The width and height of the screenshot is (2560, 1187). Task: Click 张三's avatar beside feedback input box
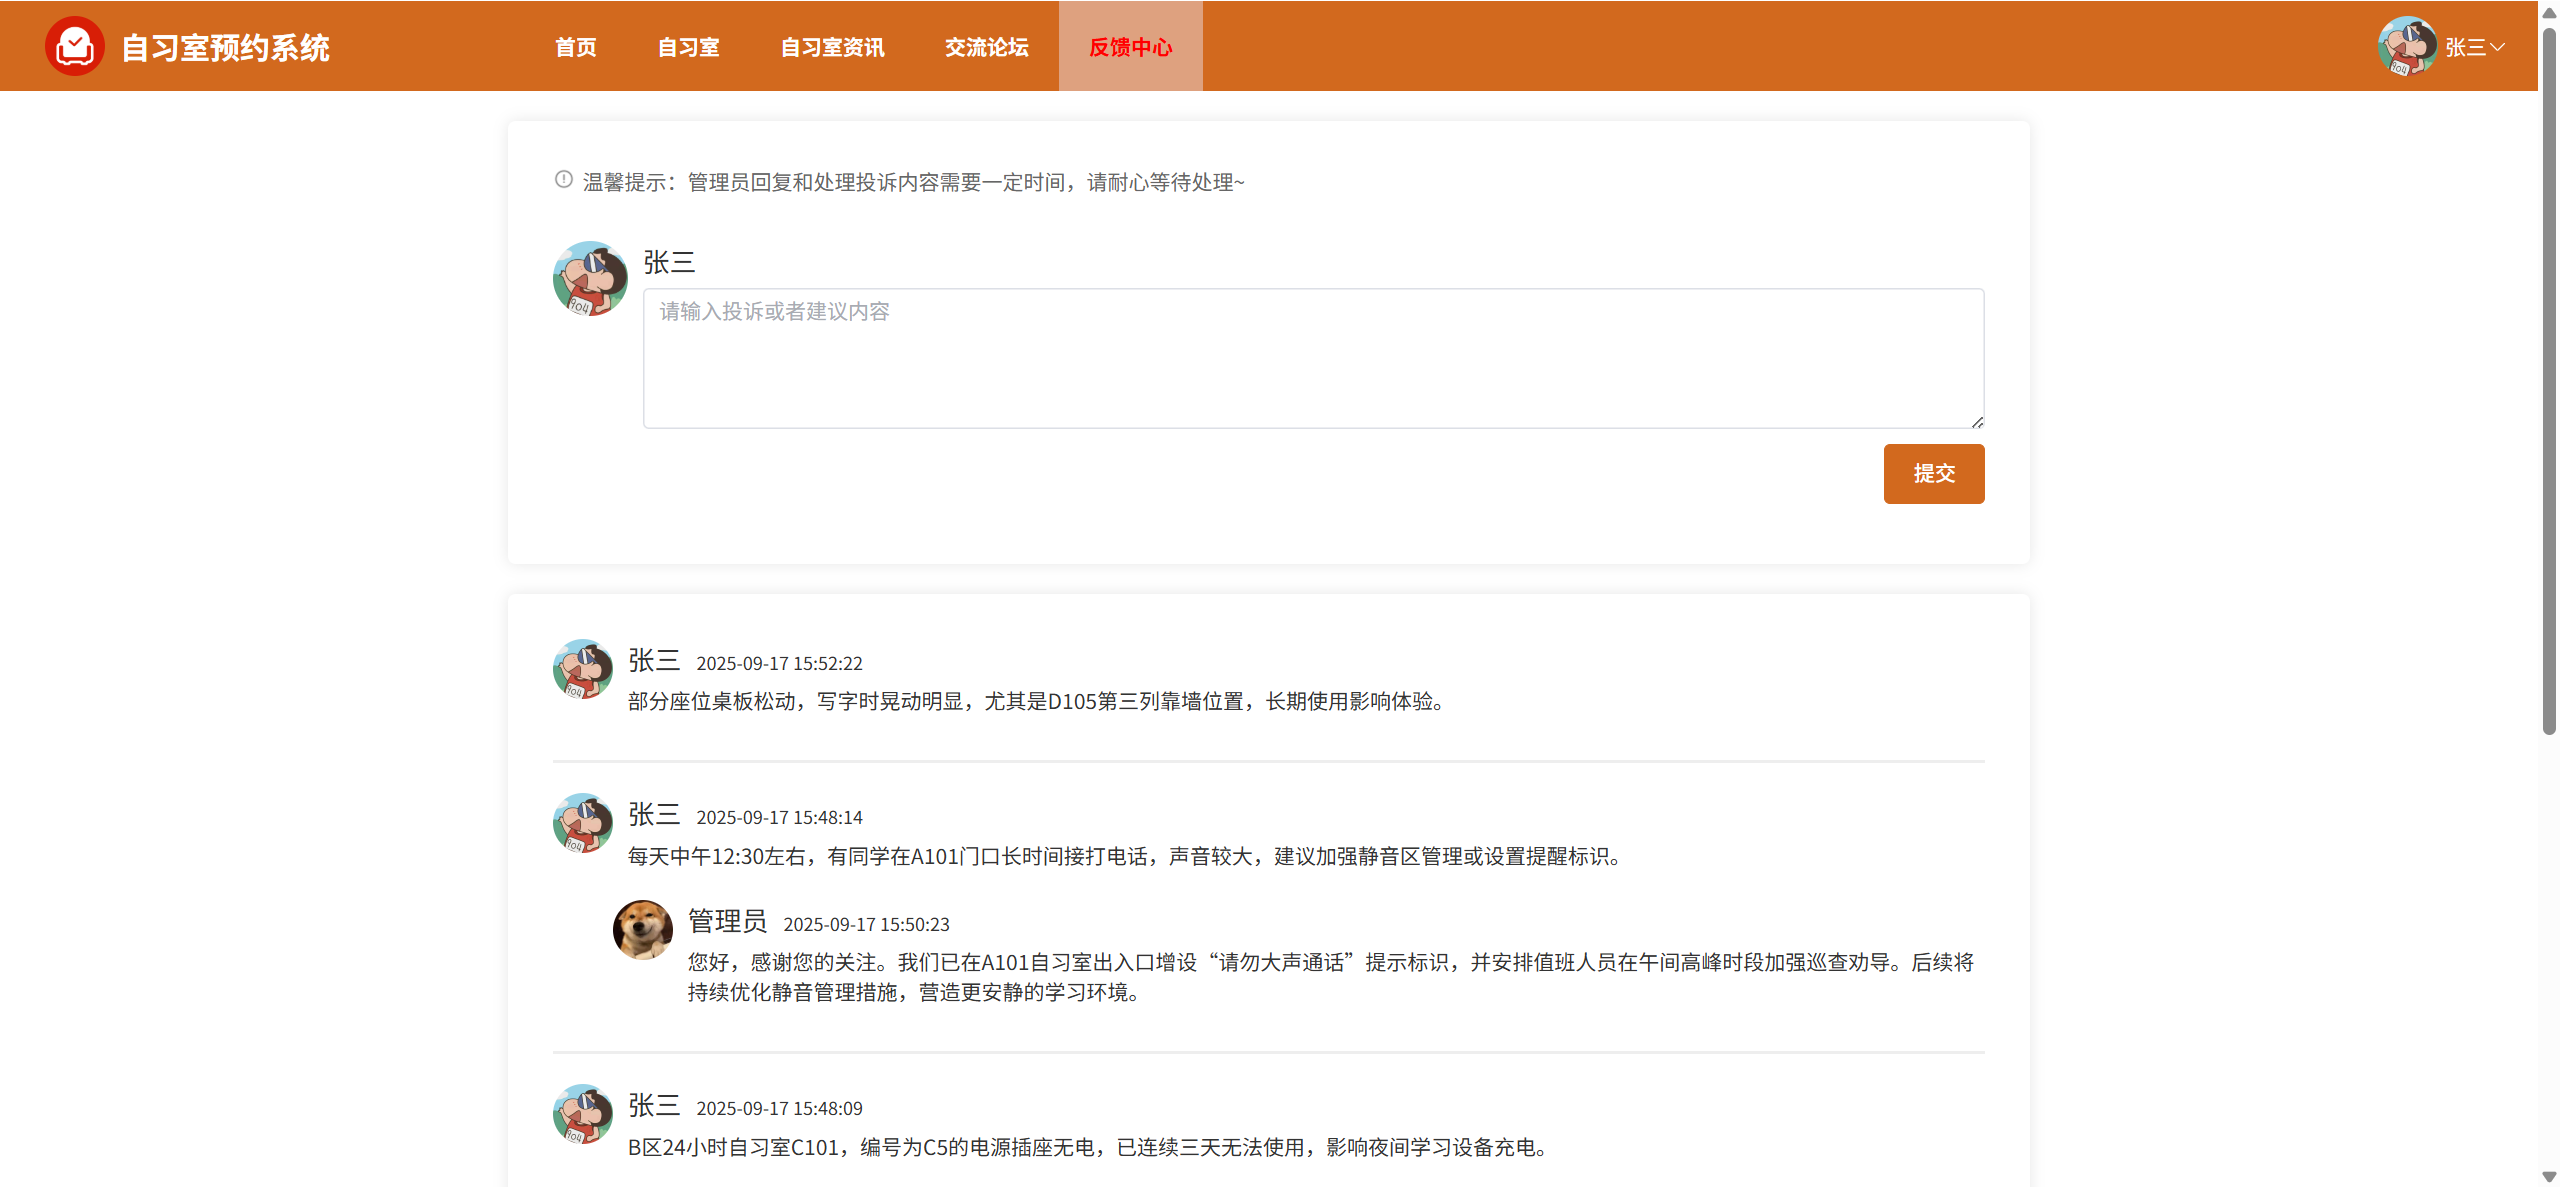(590, 279)
